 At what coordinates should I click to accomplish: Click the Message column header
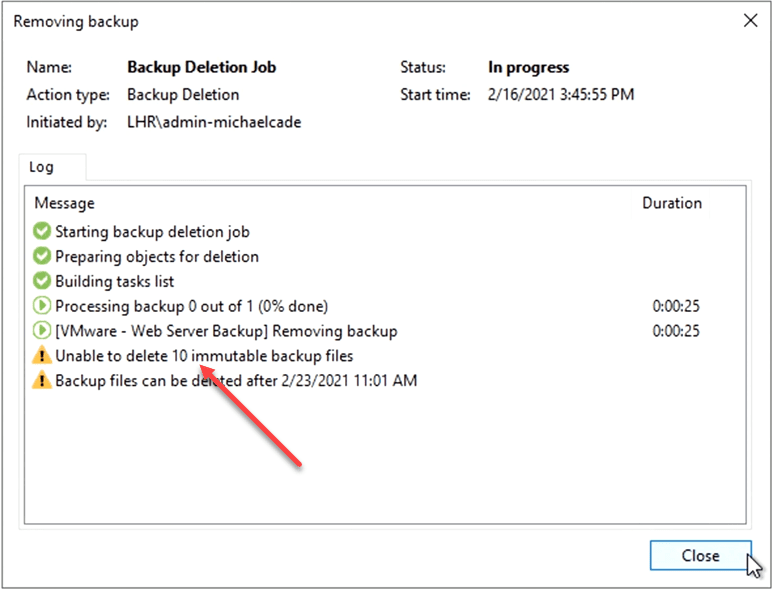[65, 203]
